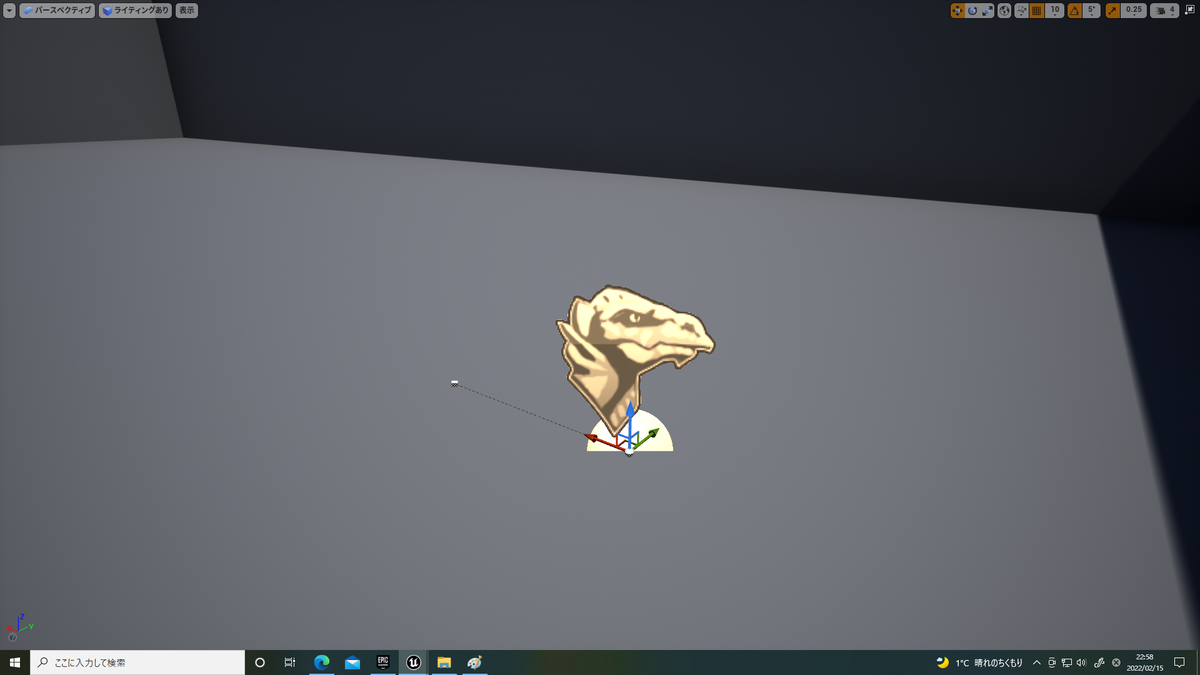Toggle grid snapping on or off
Screen dimensions: 1200x675
(x=1036, y=9)
